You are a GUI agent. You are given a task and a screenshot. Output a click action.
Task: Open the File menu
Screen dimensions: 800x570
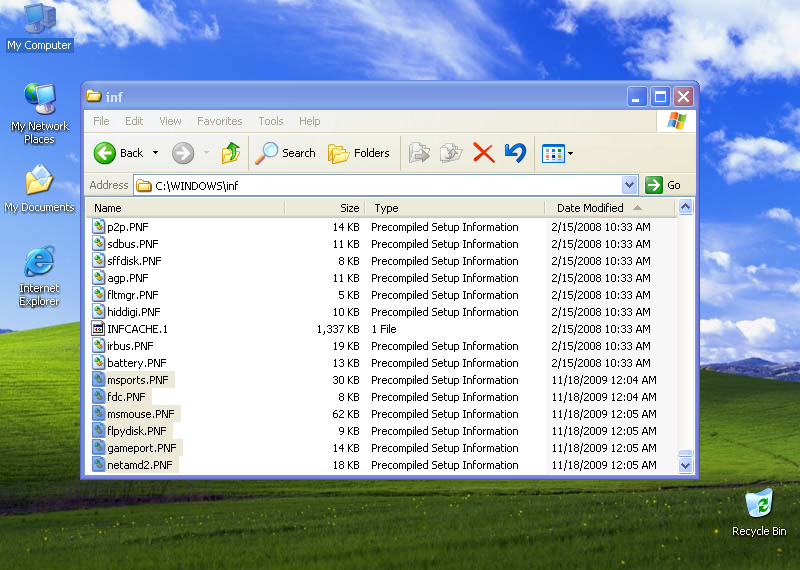[x=101, y=121]
